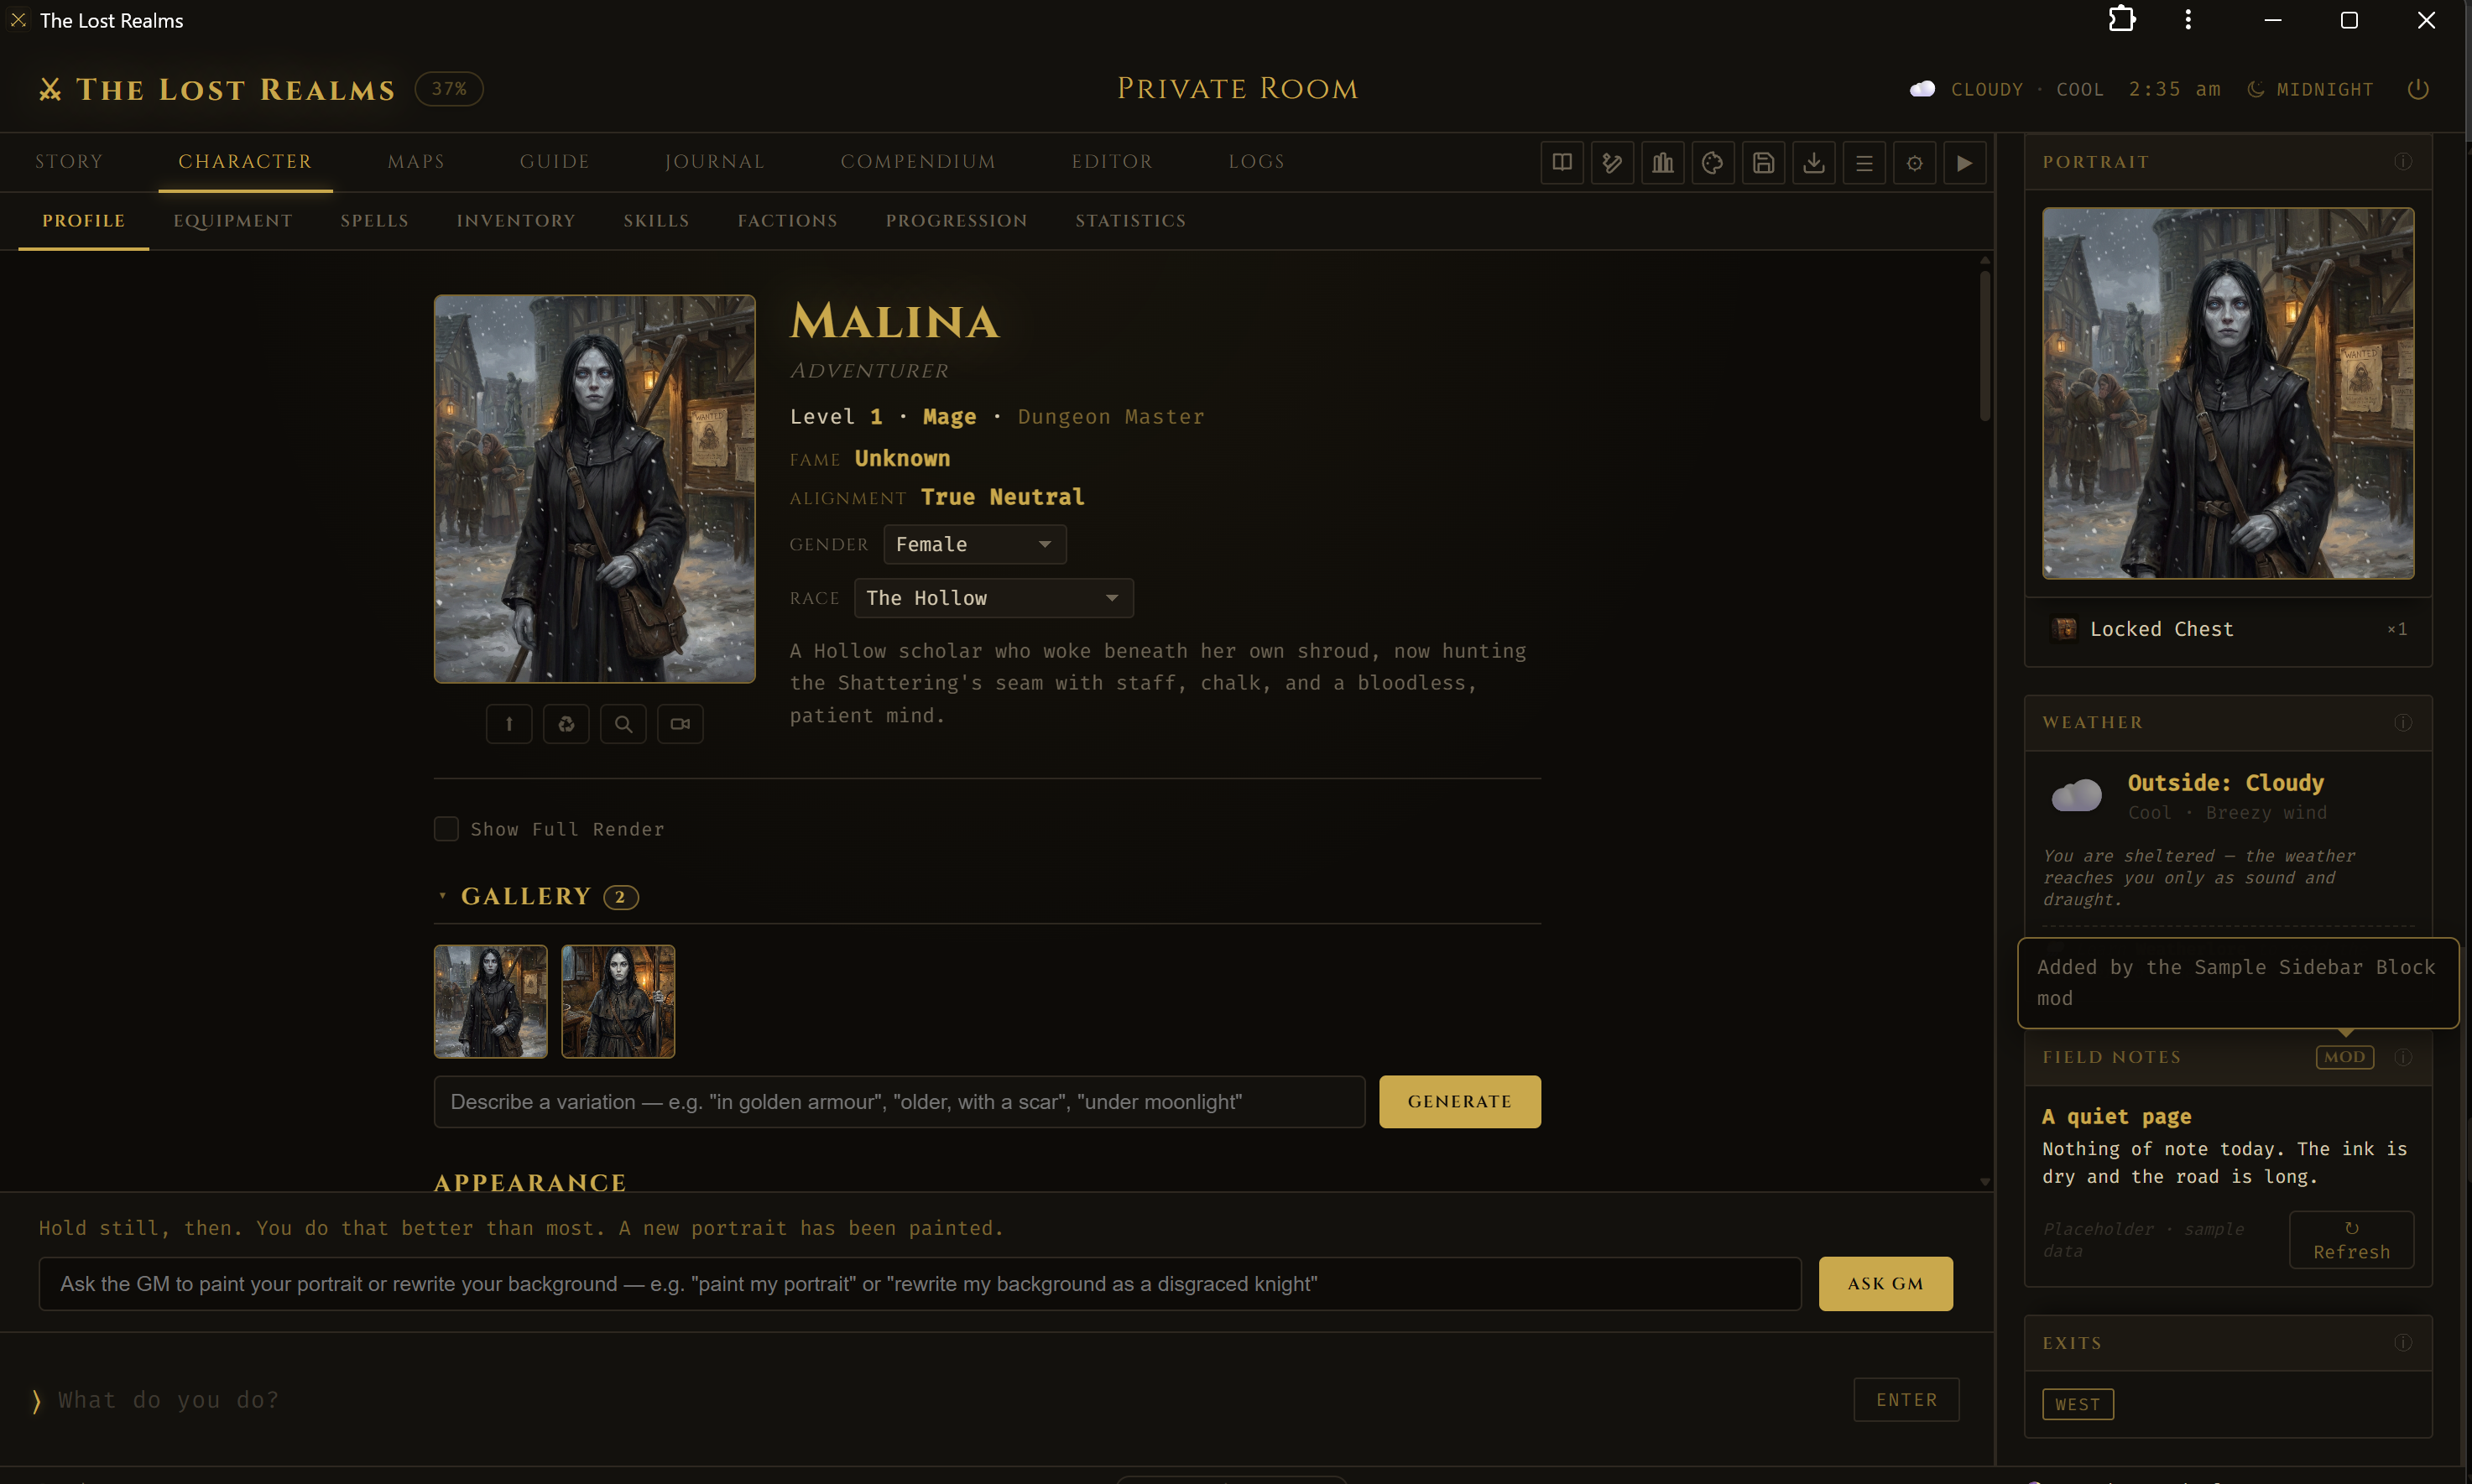
Task: Click the magnifier icon under portrait
Action: click(623, 724)
